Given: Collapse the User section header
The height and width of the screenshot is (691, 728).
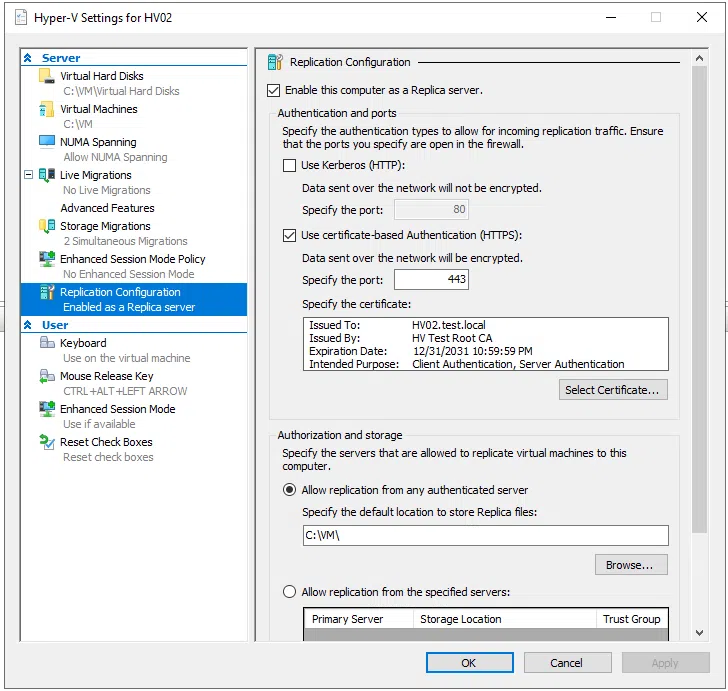Looking at the screenshot, I should pyautogui.click(x=28, y=325).
